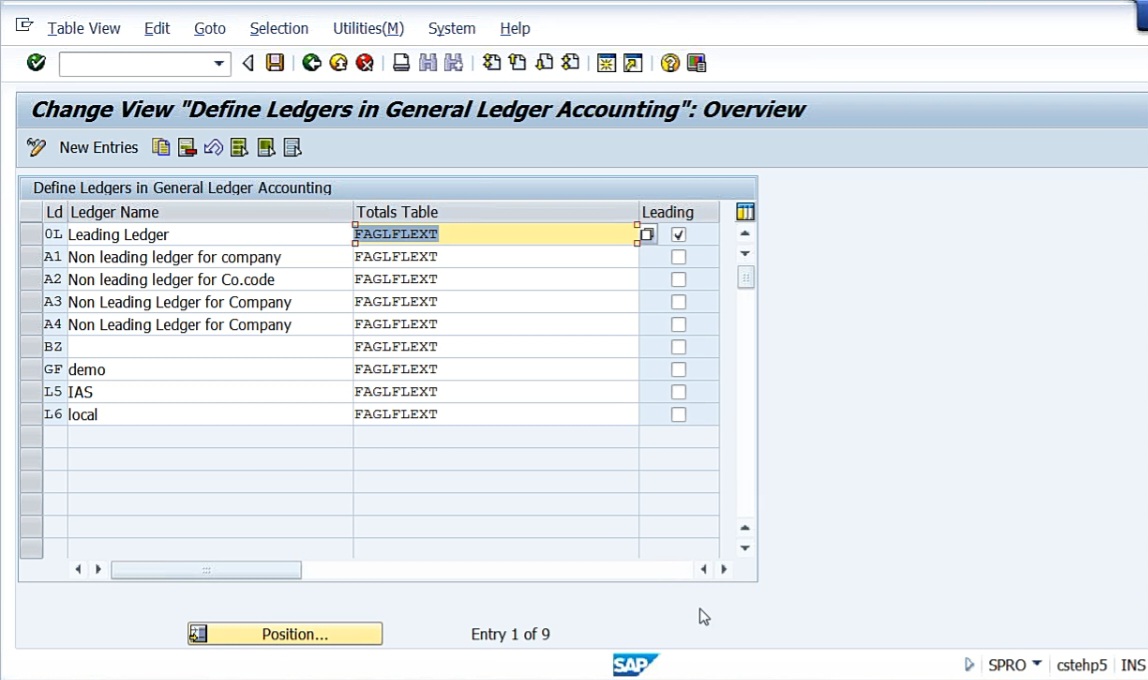Check Leading for ledger BZ
Viewport: 1148px width, 680px height.
pos(679,347)
